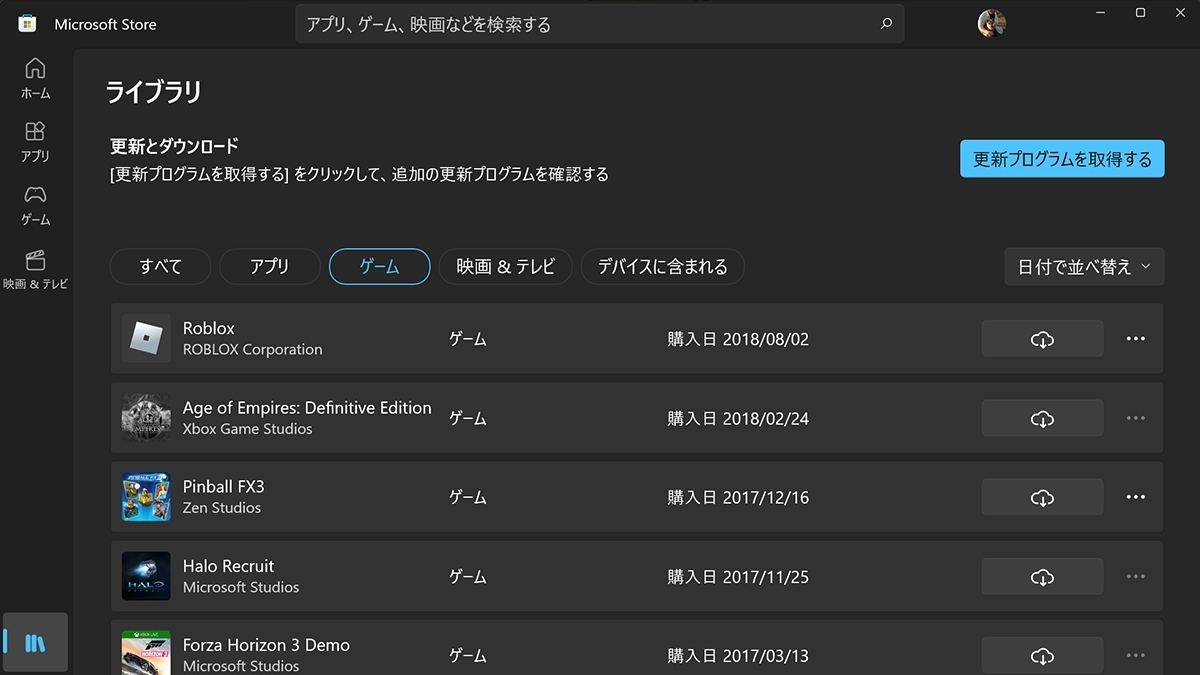The width and height of the screenshot is (1200, 675).
Task: Select the ゲーム filter tab
Action: 379,267
